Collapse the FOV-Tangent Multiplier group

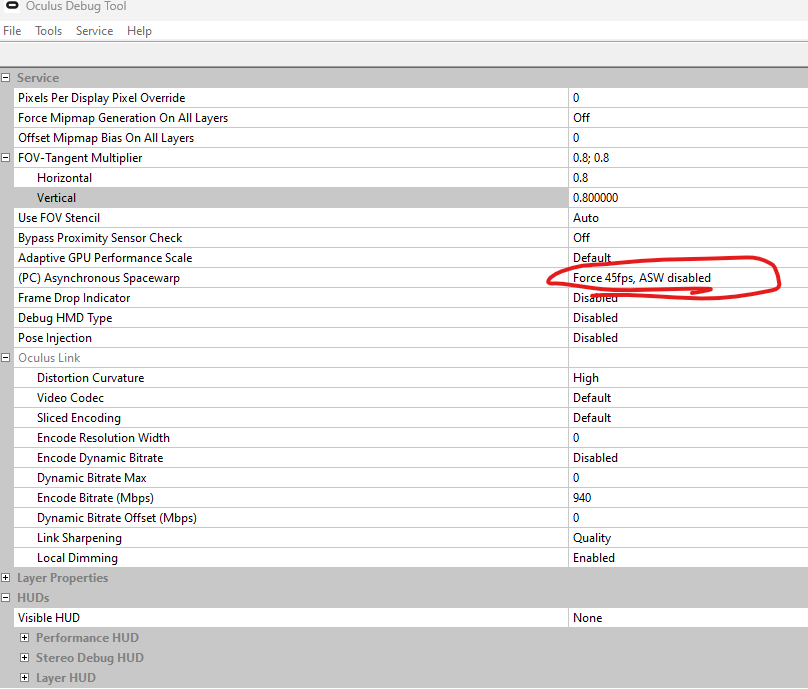pos(6,158)
